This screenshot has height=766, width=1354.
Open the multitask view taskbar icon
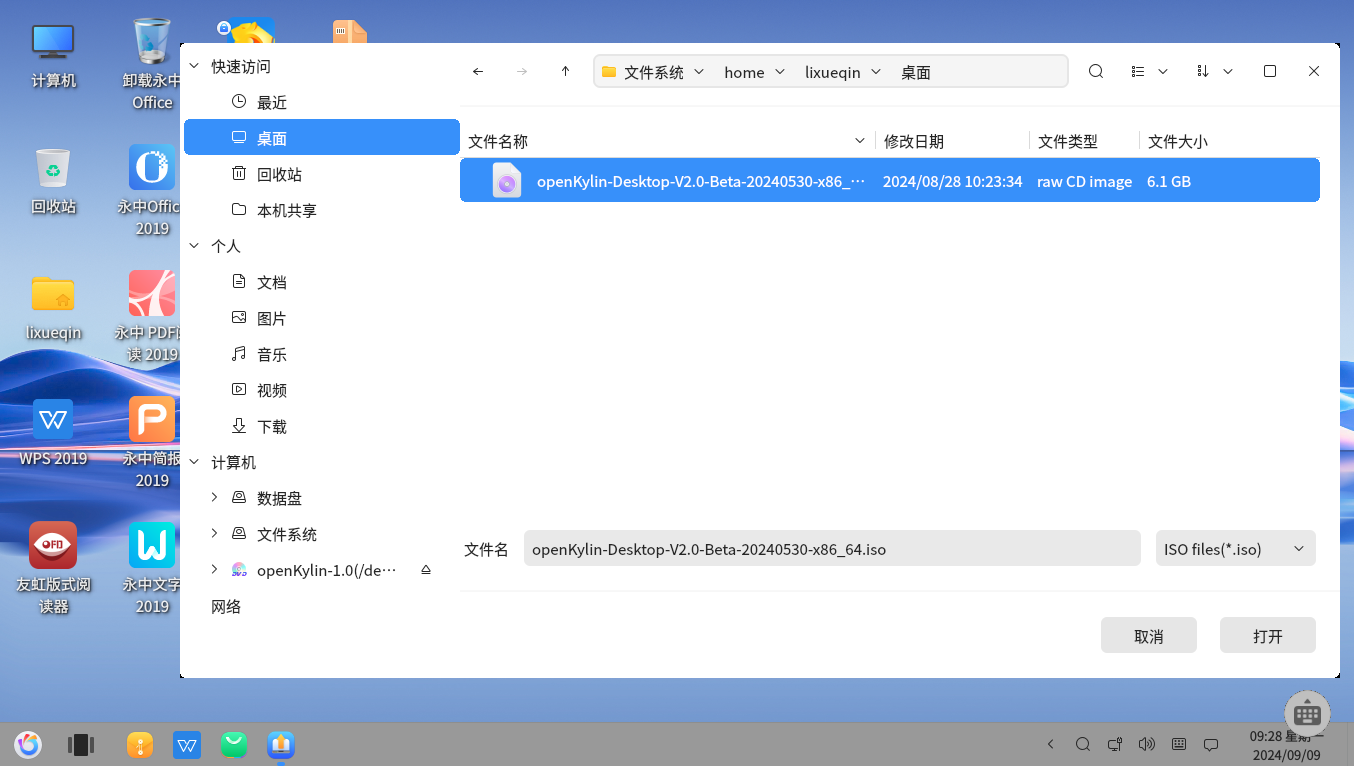click(x=80, y=744)
